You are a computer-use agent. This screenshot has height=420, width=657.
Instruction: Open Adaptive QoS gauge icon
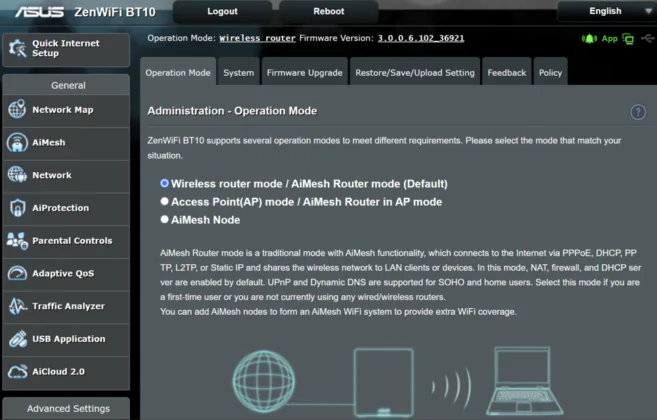[x=17, y=273]
